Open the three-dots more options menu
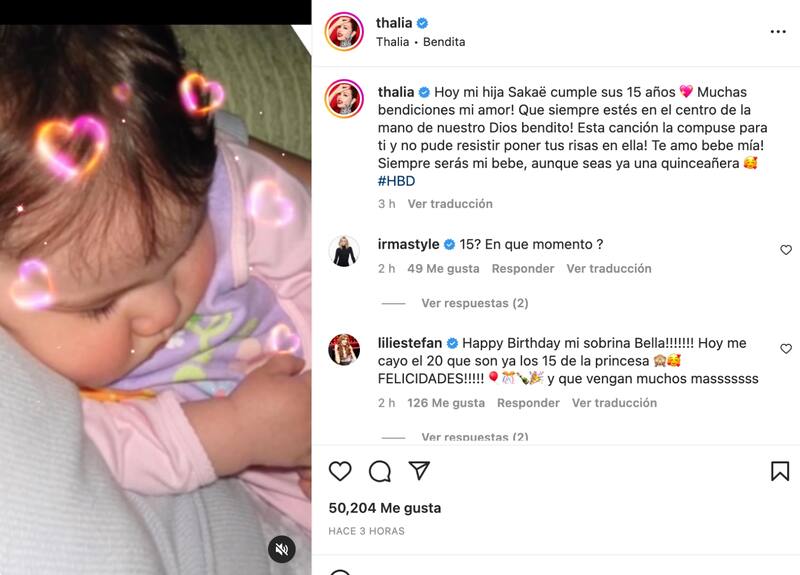The image size is (800, 575). tap(778, 32)
